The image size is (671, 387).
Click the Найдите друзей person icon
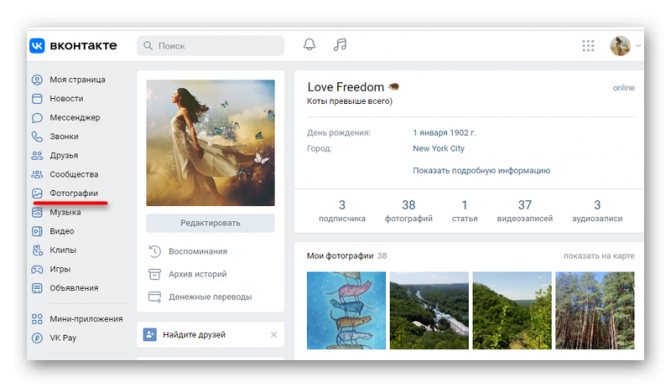point(150,334)
